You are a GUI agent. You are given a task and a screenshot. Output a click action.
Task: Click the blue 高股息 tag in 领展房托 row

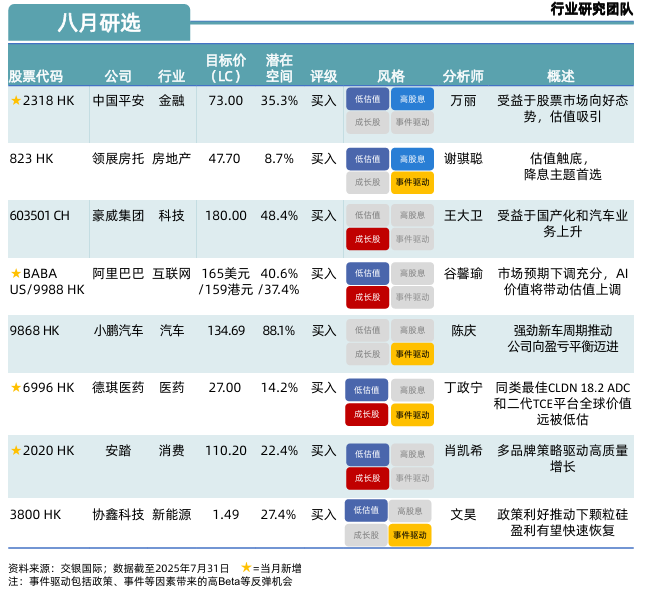coord(412,159)
